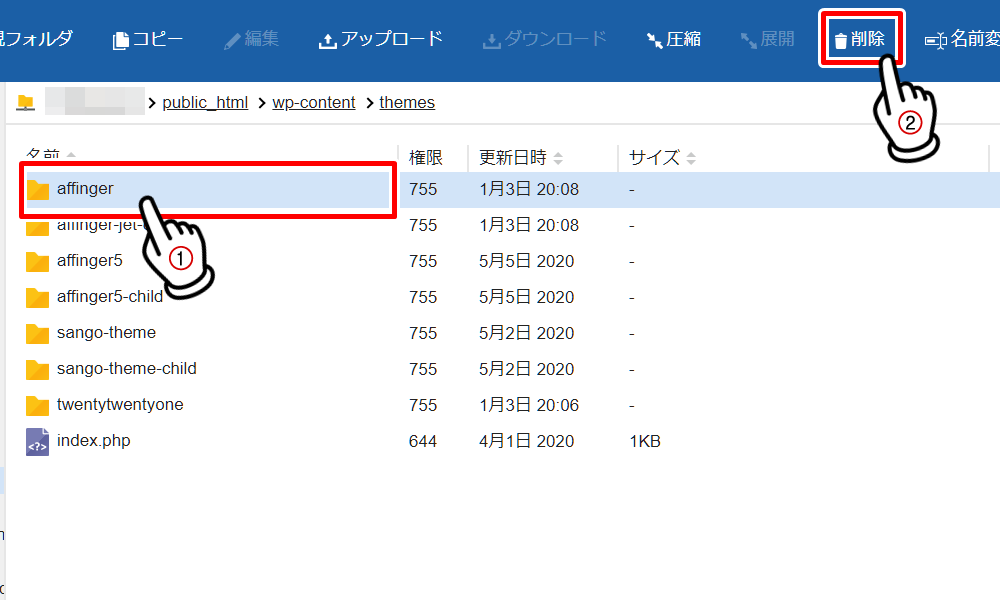Click the sango-theme-child folder icon
Viewport: 1000px width, 600px height.
pos(38,369)
